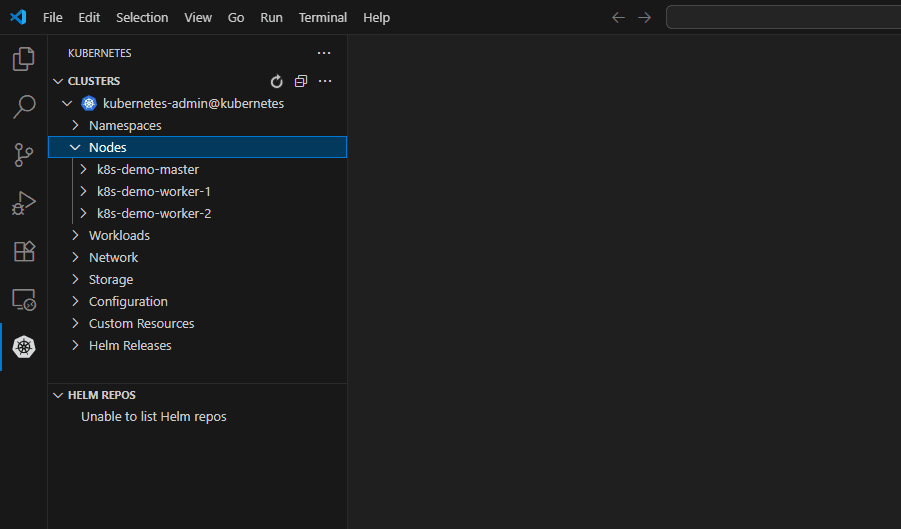The width and height of the screenshot is (901, 529).
Task: Collapse the Helm Repos section
Action: click(x=58, y=395)
